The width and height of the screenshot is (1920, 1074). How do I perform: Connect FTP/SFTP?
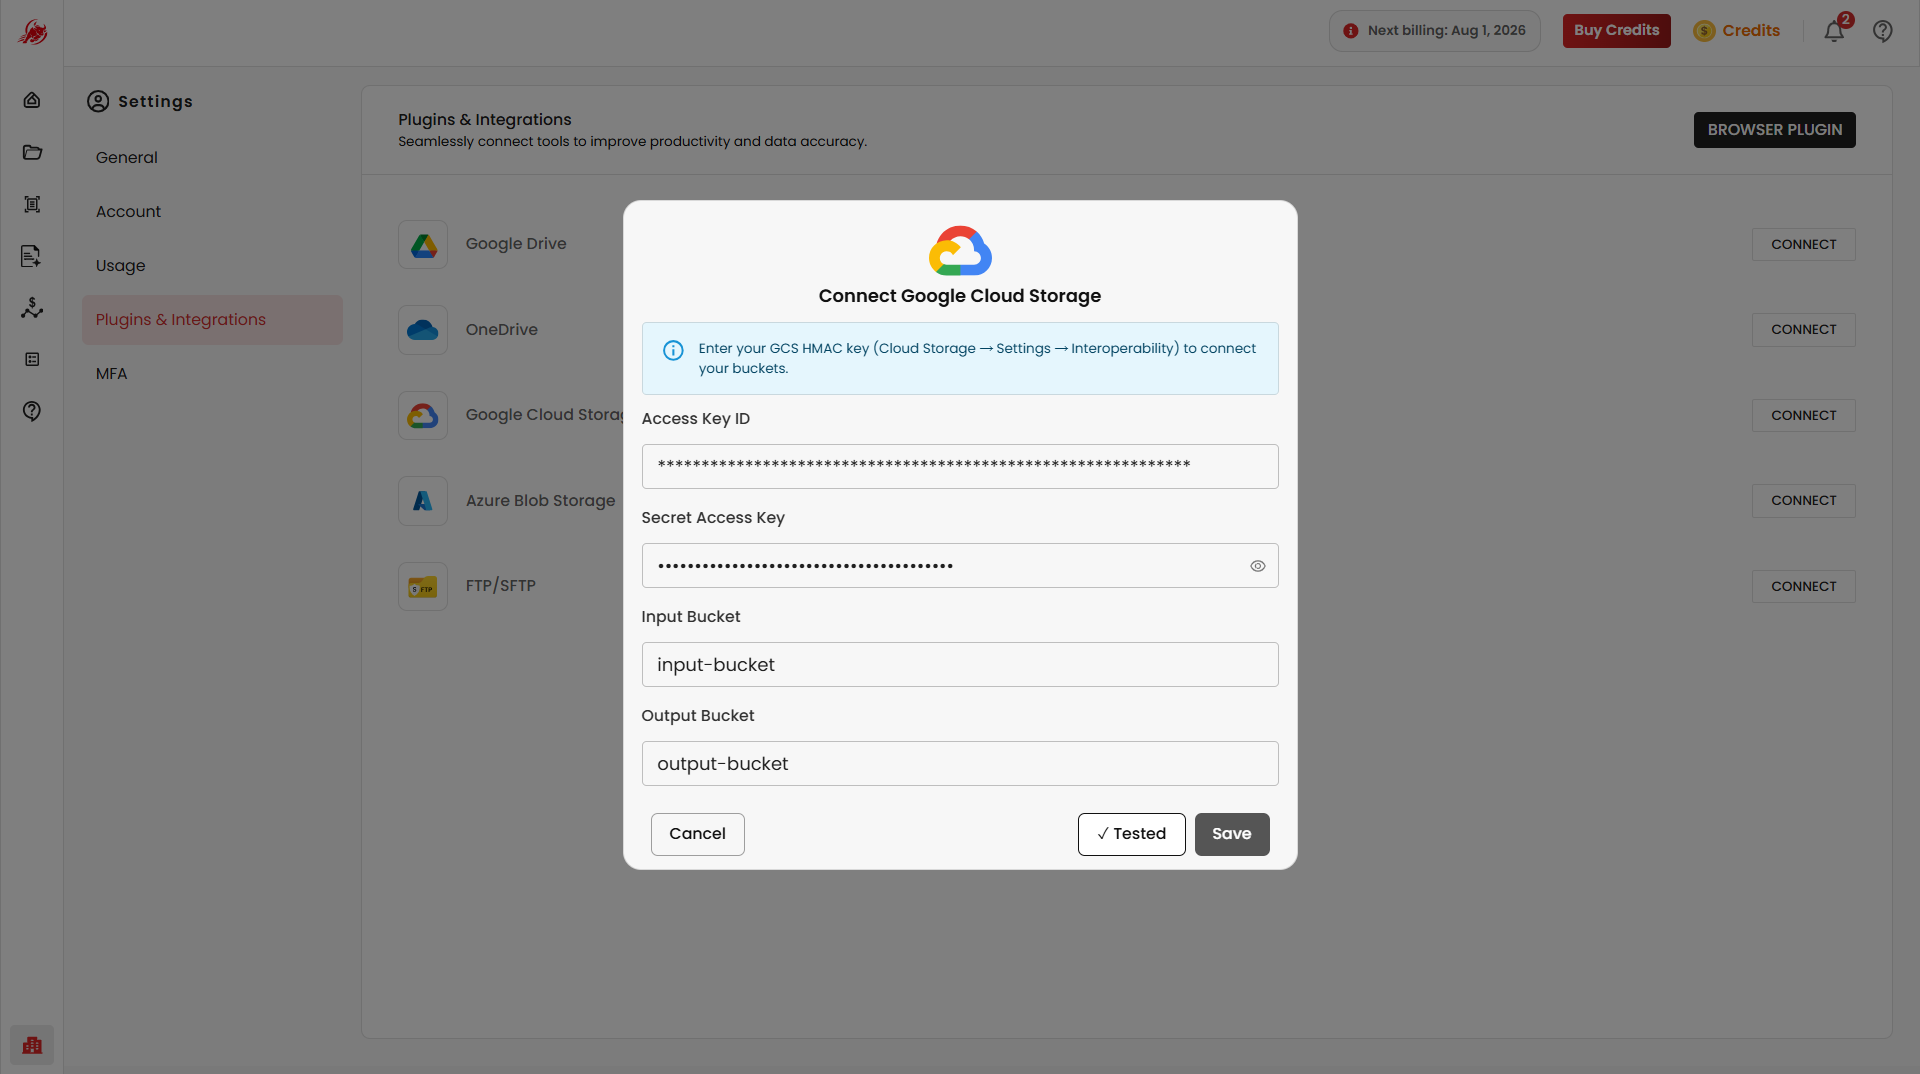pos(1803,587)
